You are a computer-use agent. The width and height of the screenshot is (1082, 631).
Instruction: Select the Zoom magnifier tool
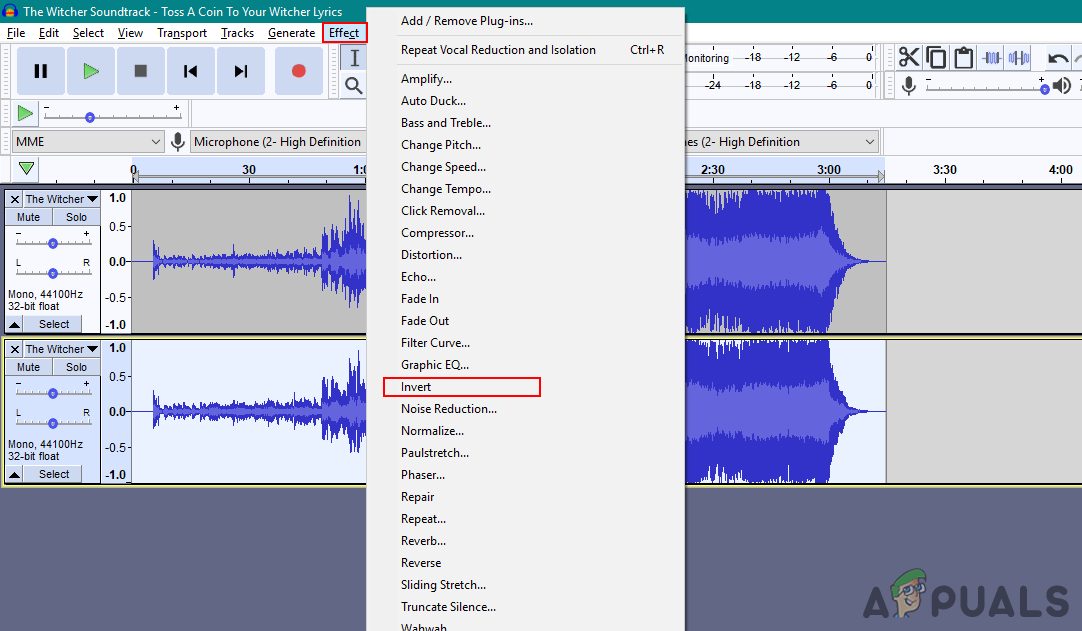point(353,86)
